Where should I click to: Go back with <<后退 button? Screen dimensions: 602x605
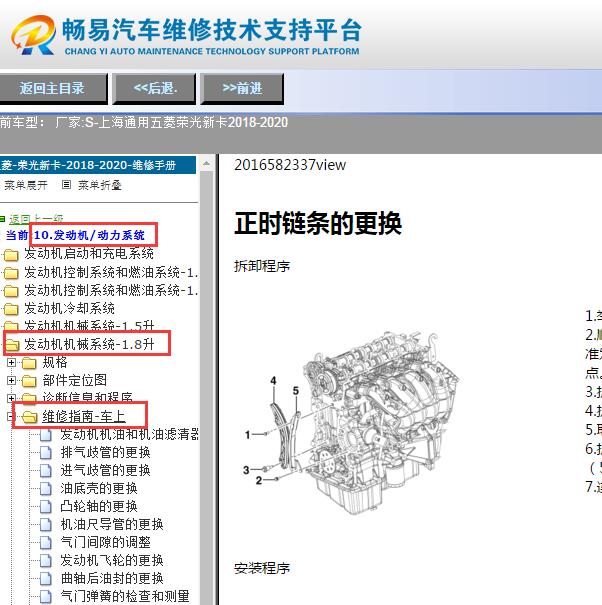click(x=154, y=89)
